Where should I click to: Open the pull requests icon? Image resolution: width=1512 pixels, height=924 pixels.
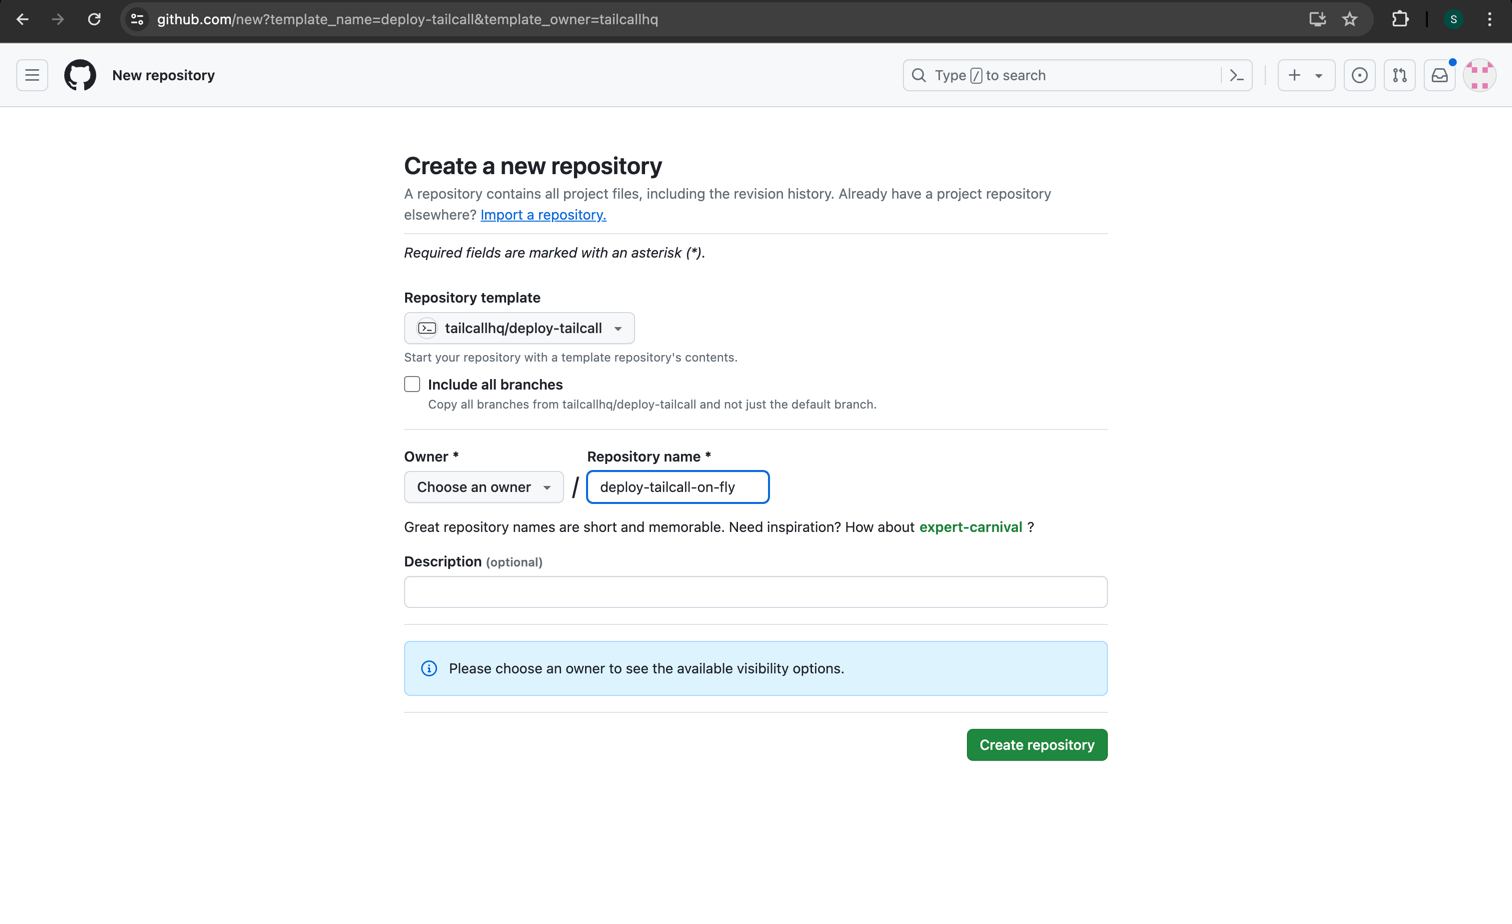coord(1399,75)
